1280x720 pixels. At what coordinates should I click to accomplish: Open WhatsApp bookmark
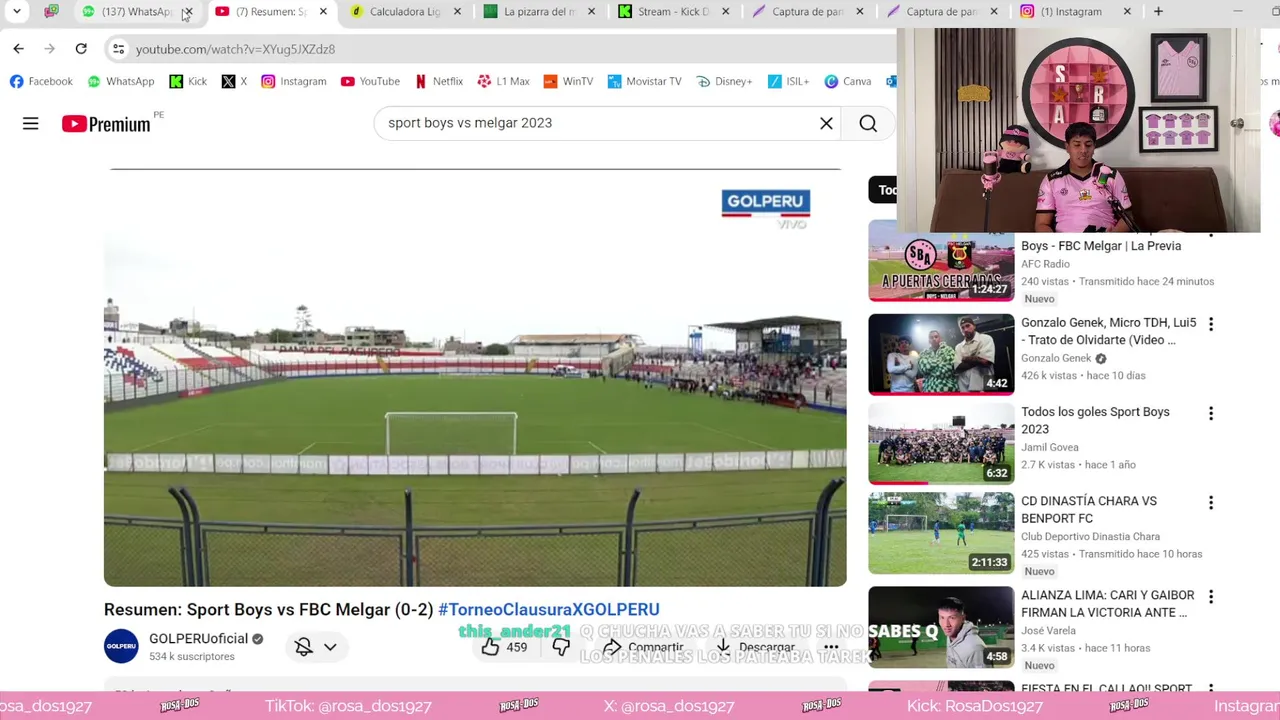coord(121,81)
